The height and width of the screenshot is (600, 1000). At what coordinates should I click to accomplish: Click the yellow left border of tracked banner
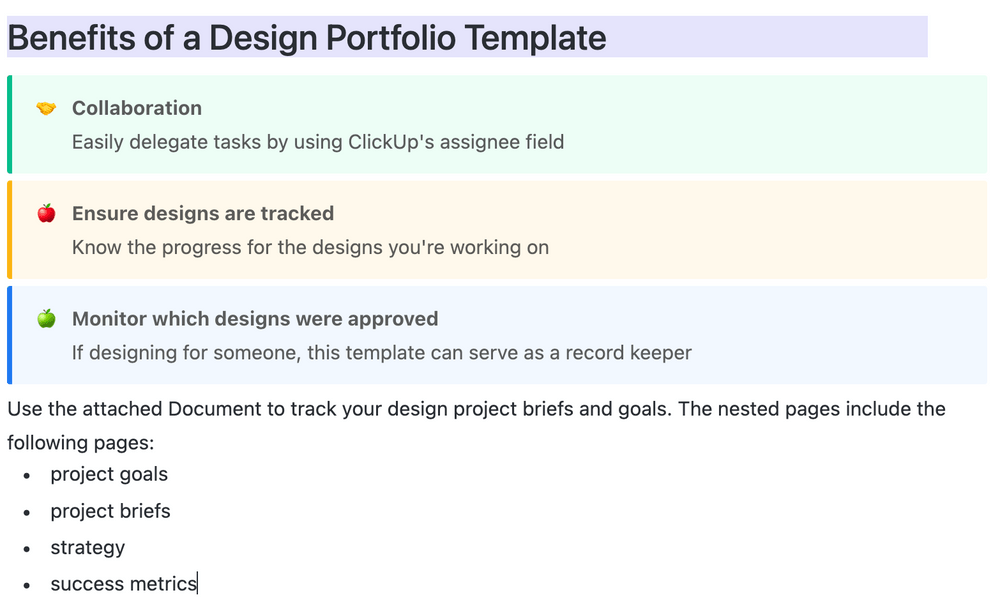(9, 230)
